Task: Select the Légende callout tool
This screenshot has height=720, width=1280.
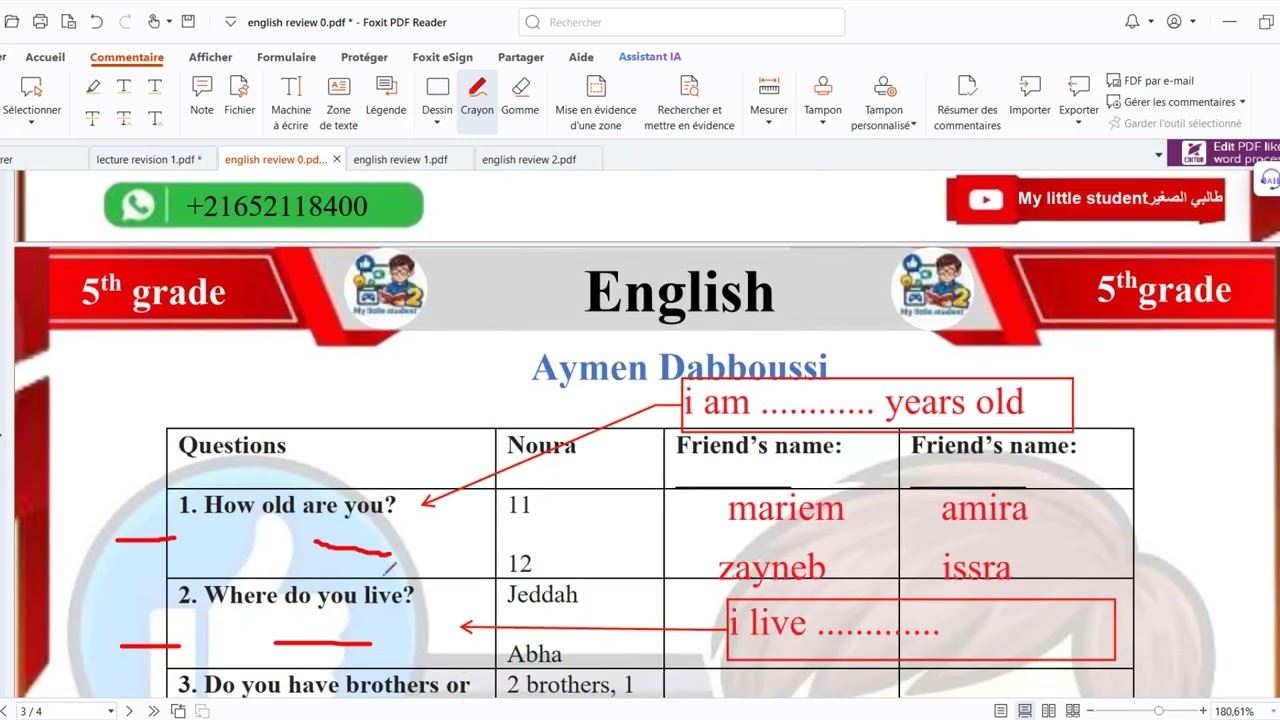Action: (x=386, y=96)
